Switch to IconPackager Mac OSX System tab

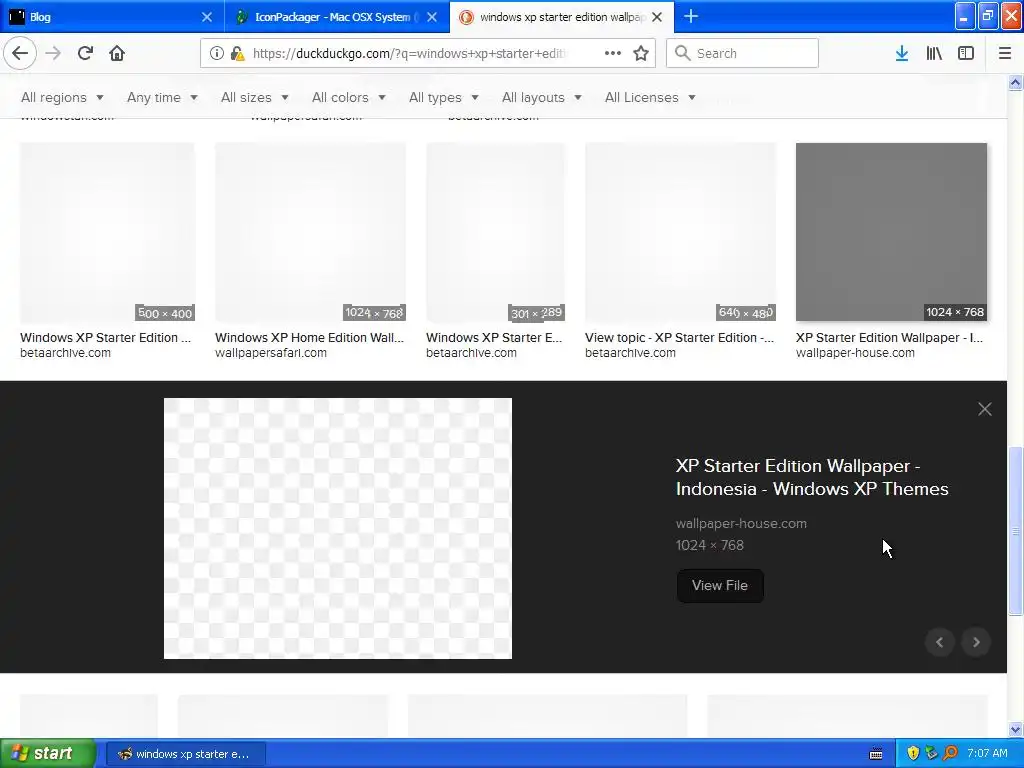point(337,17)
